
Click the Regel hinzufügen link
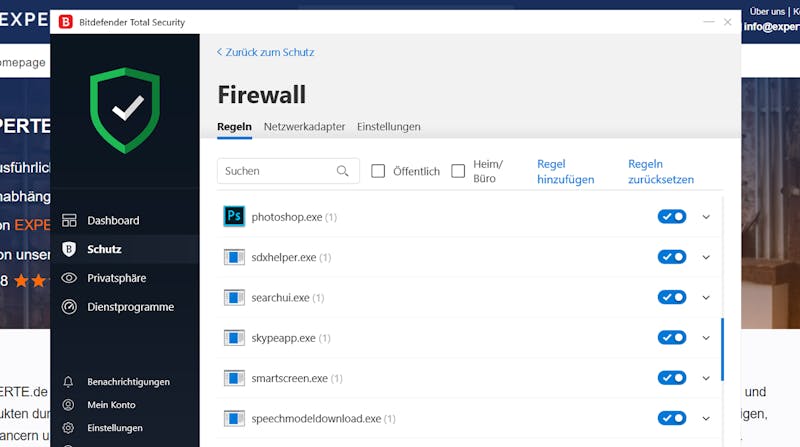coord(565,171)
